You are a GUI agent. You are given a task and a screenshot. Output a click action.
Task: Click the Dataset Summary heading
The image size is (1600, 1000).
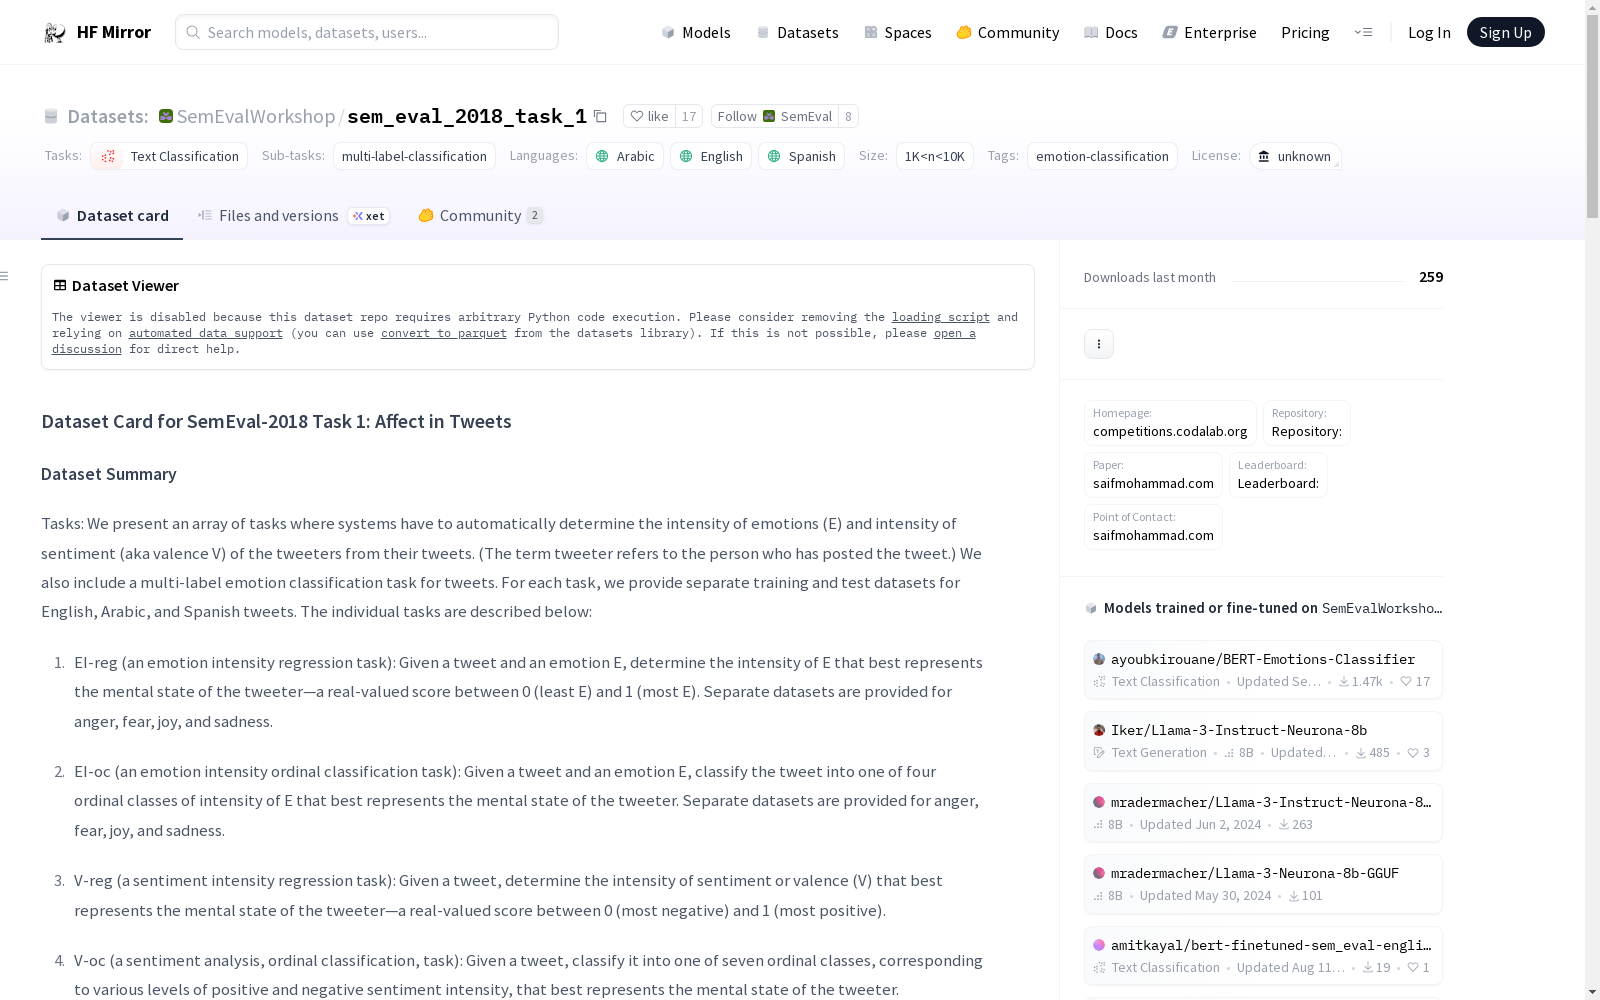pos(109,474)
